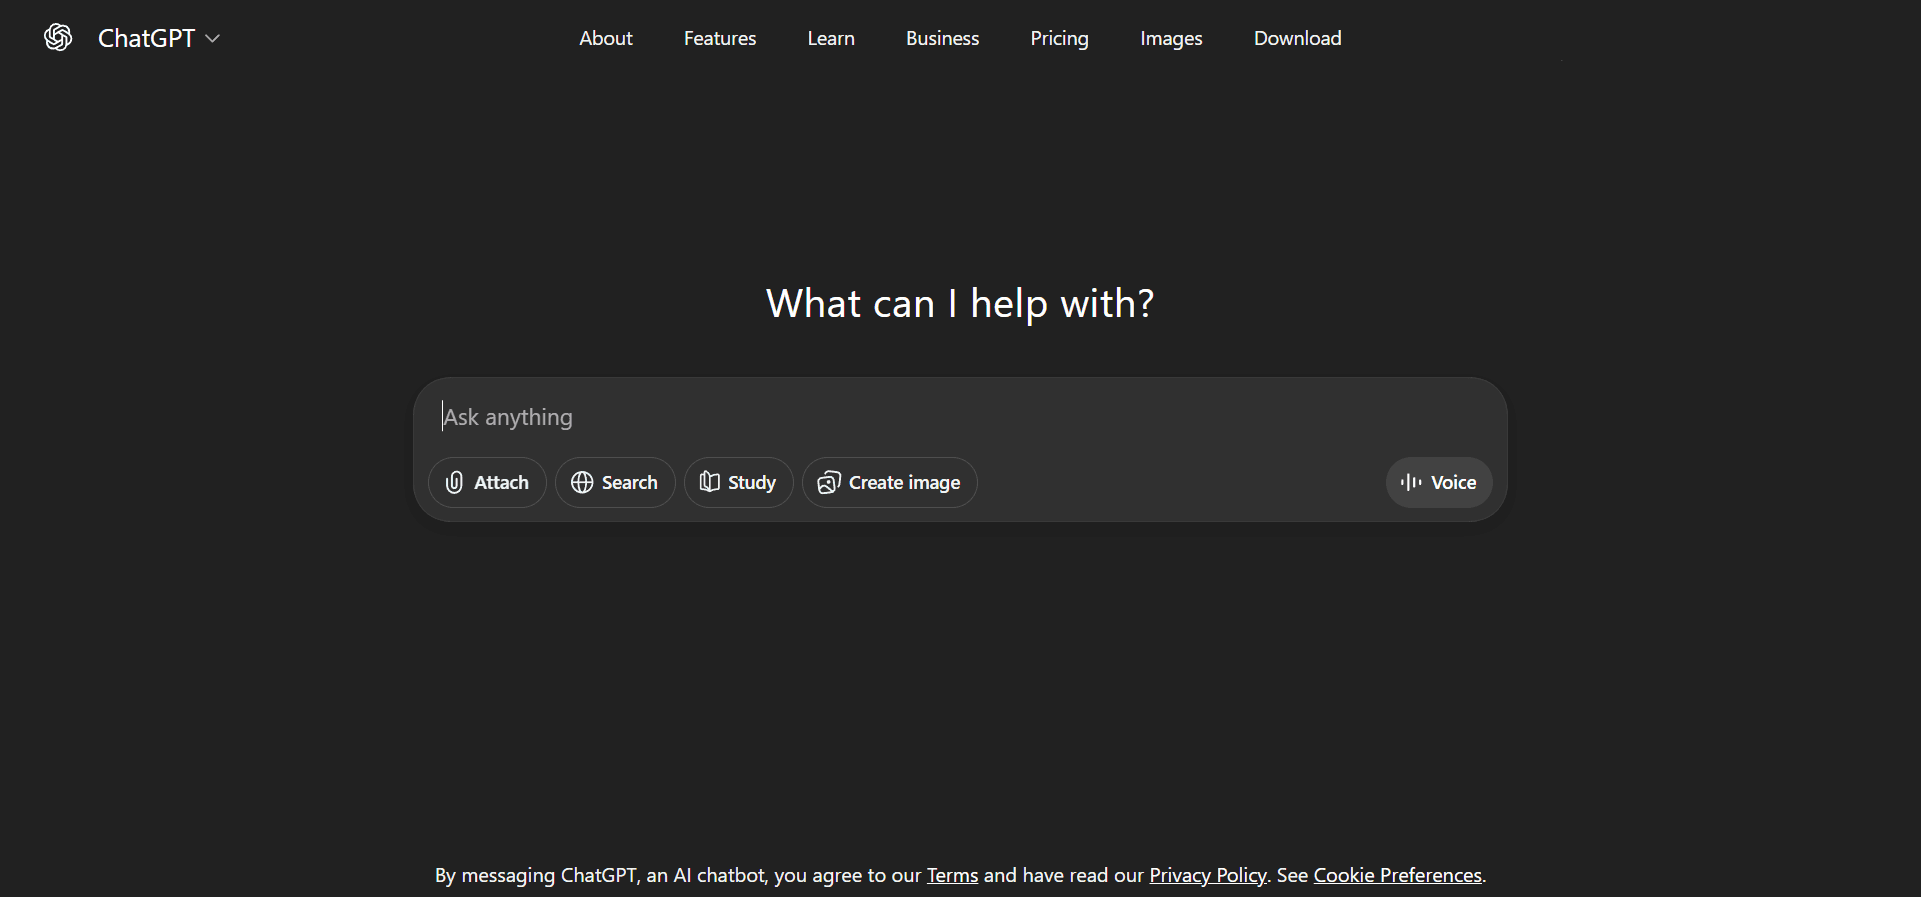The image size is (1921, 897).
Task: Click the ChatGPT title text
Action: pyautogui.click(x=146, y=38)
